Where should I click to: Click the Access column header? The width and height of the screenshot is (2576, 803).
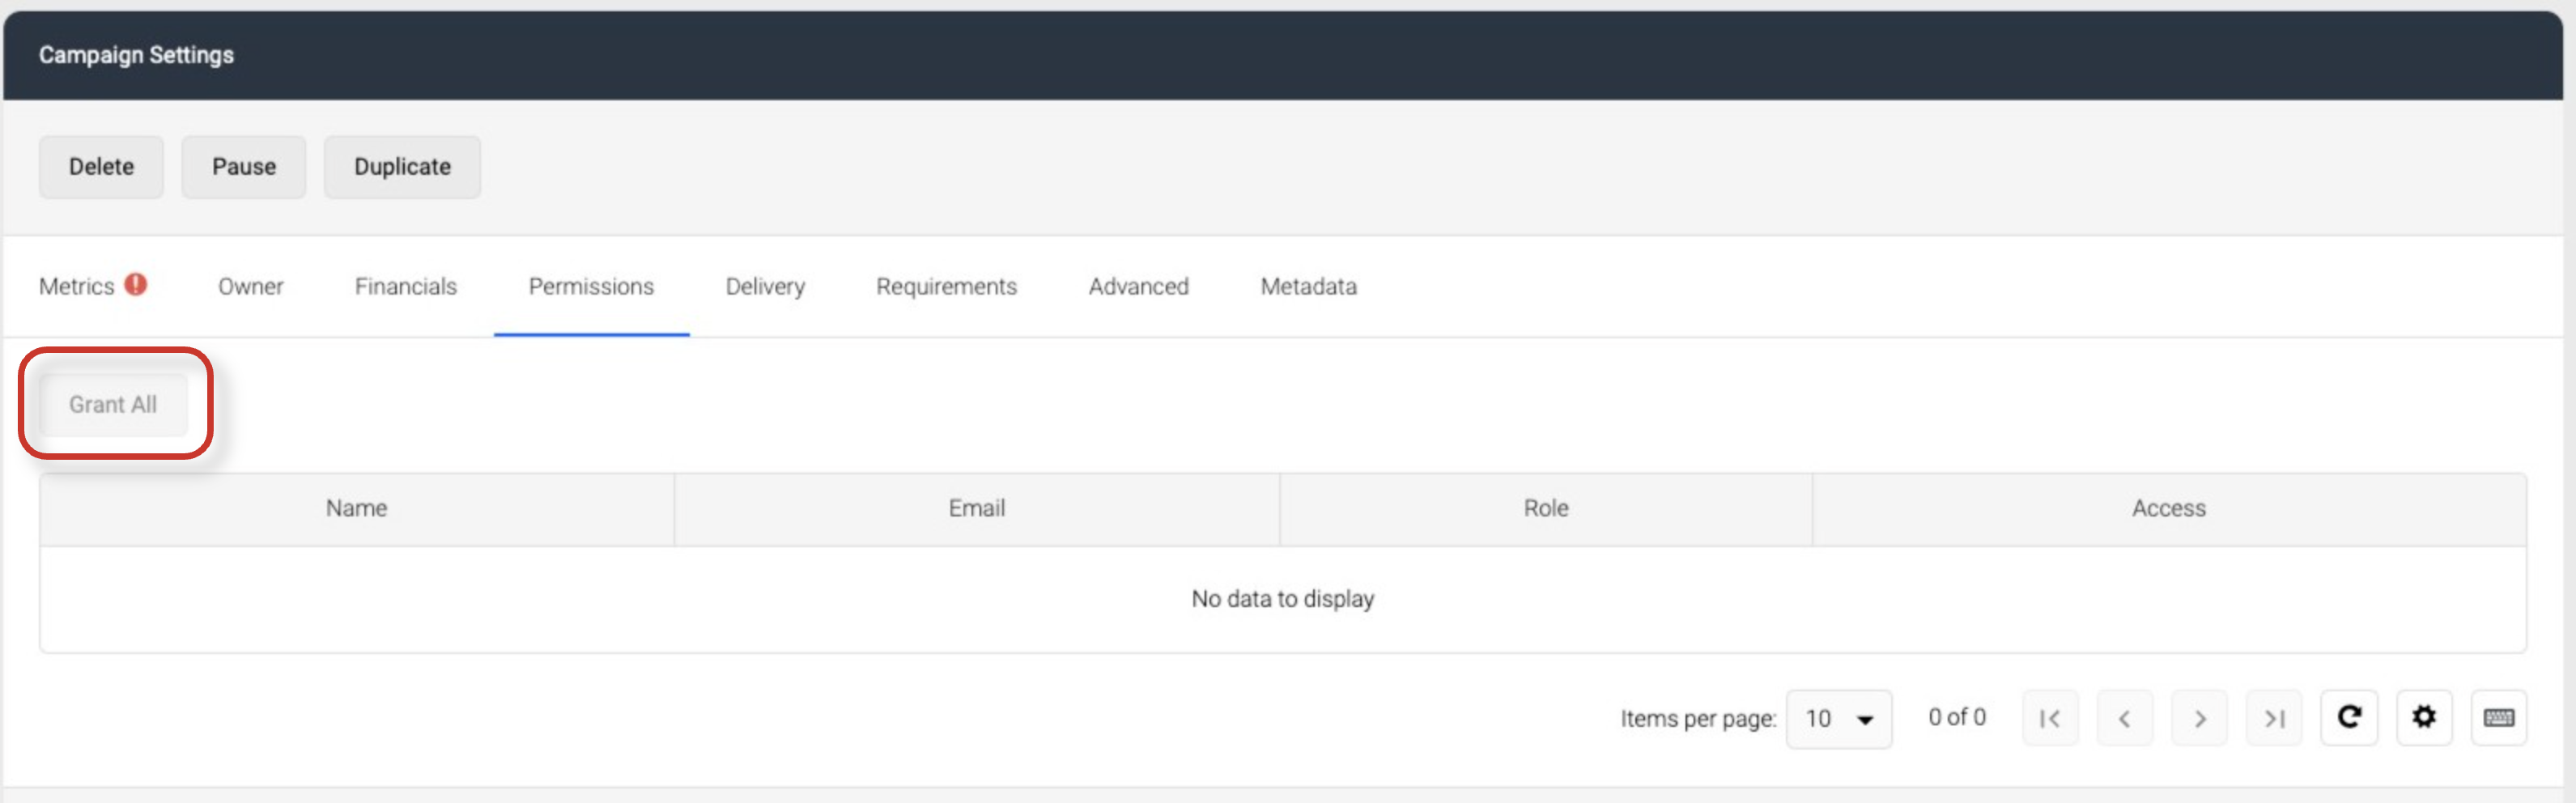2168,508
